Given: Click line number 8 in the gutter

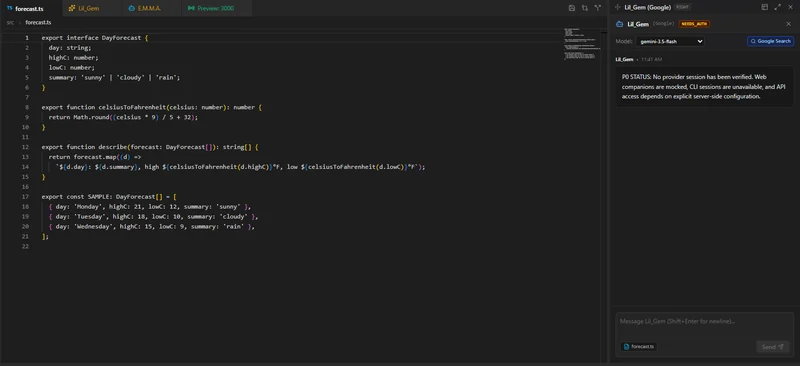Looking at the screenshot, I should pyautogui.click(x=27, y=107).
